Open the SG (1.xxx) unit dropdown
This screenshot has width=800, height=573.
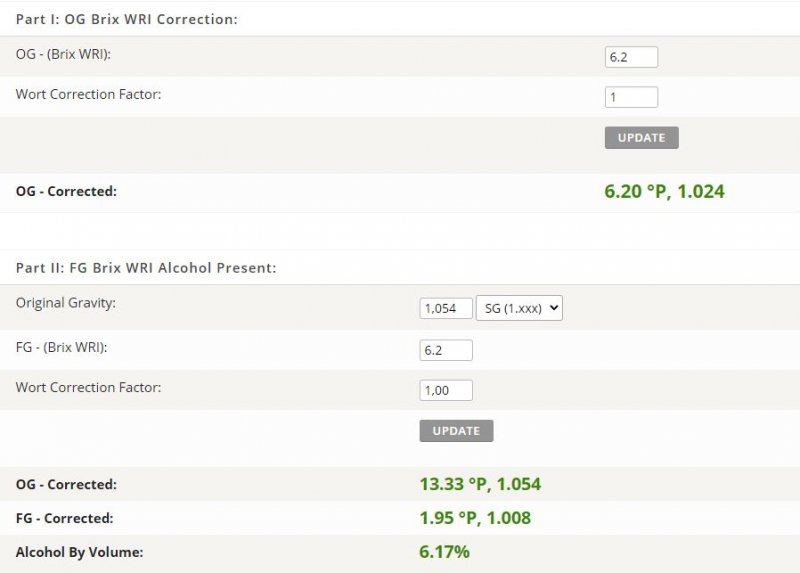coord(519,308)
